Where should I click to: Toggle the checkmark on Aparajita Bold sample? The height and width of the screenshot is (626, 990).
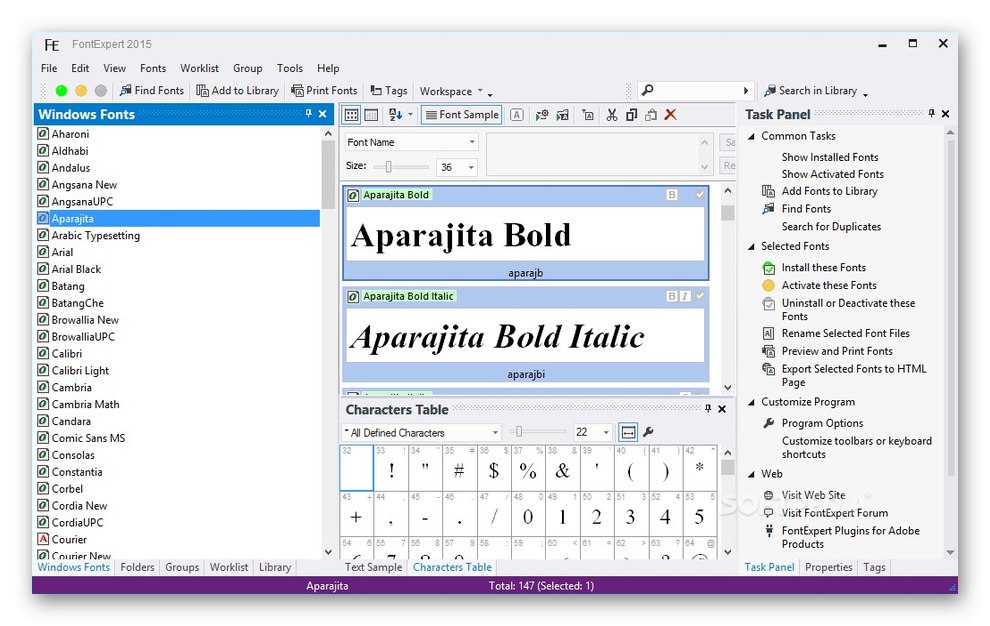(700, 195)
